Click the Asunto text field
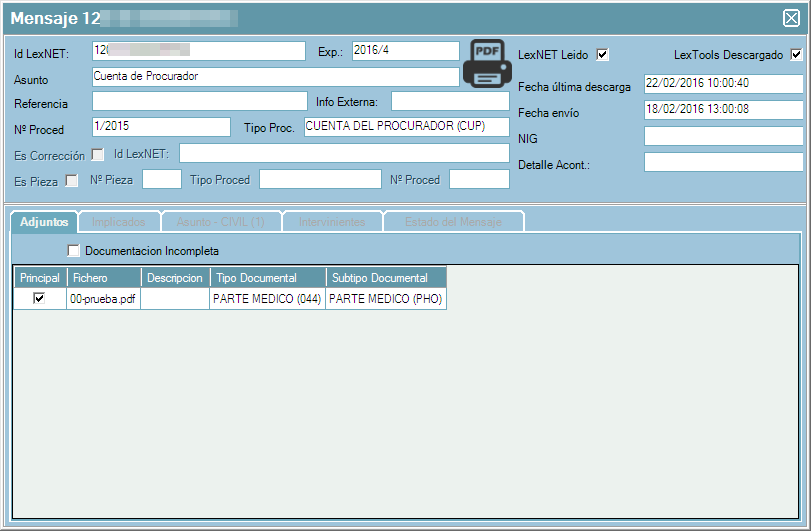This screenshot has width=811, height=531. pos(275,77)
